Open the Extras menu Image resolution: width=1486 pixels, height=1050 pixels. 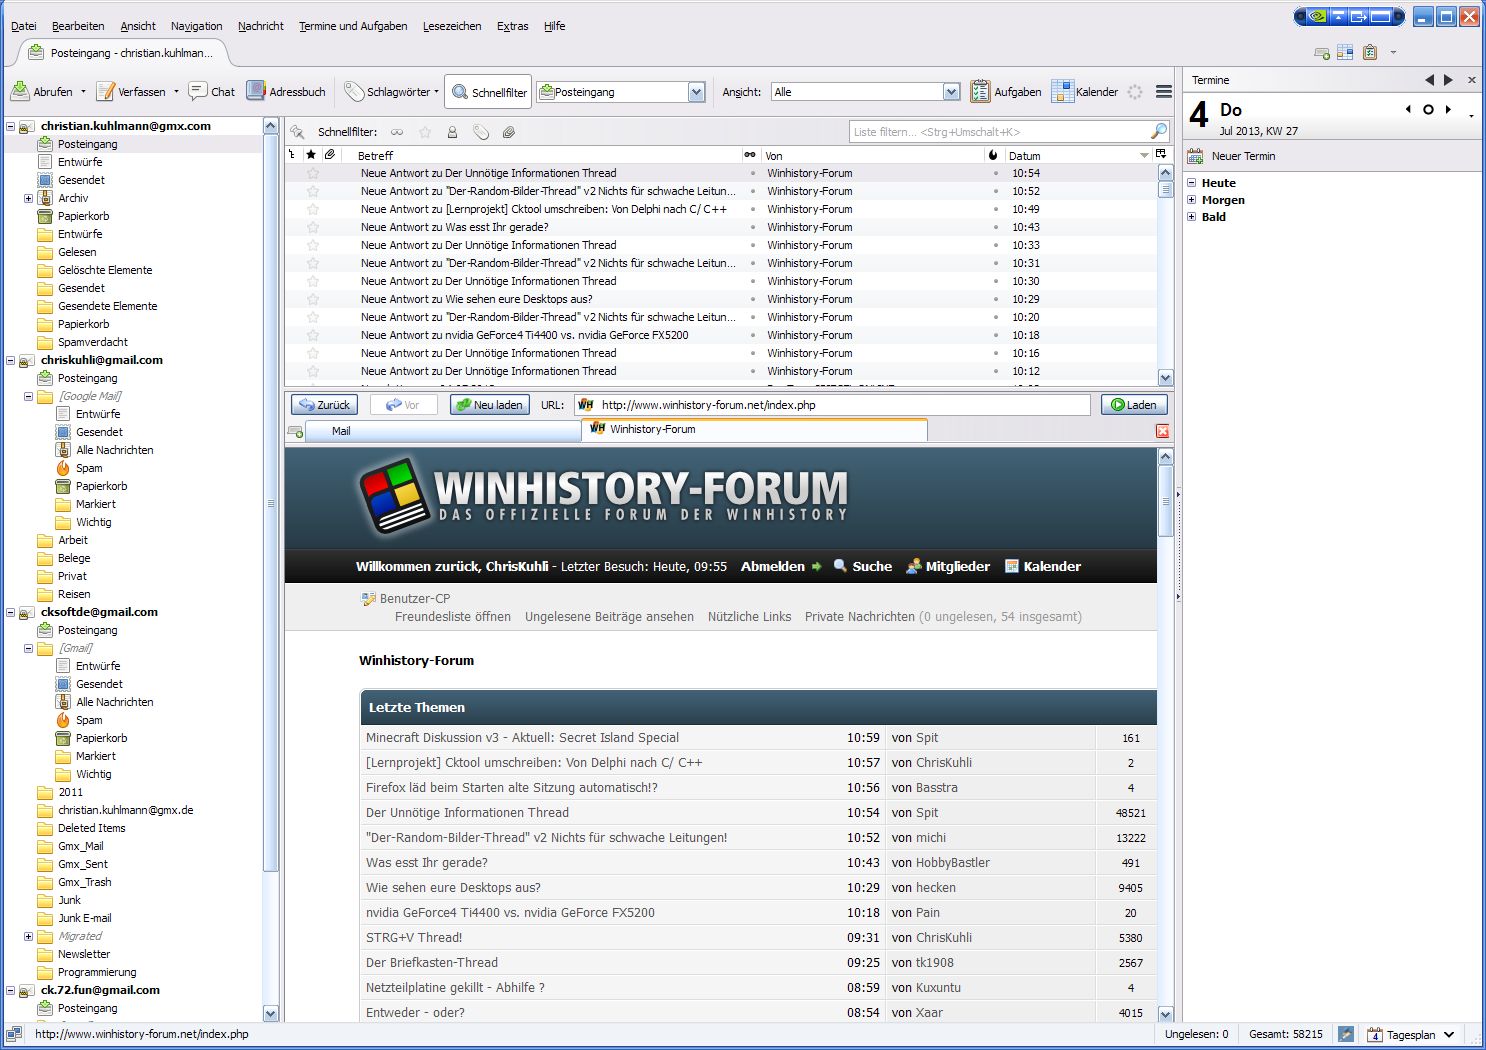tap(512, 26)
